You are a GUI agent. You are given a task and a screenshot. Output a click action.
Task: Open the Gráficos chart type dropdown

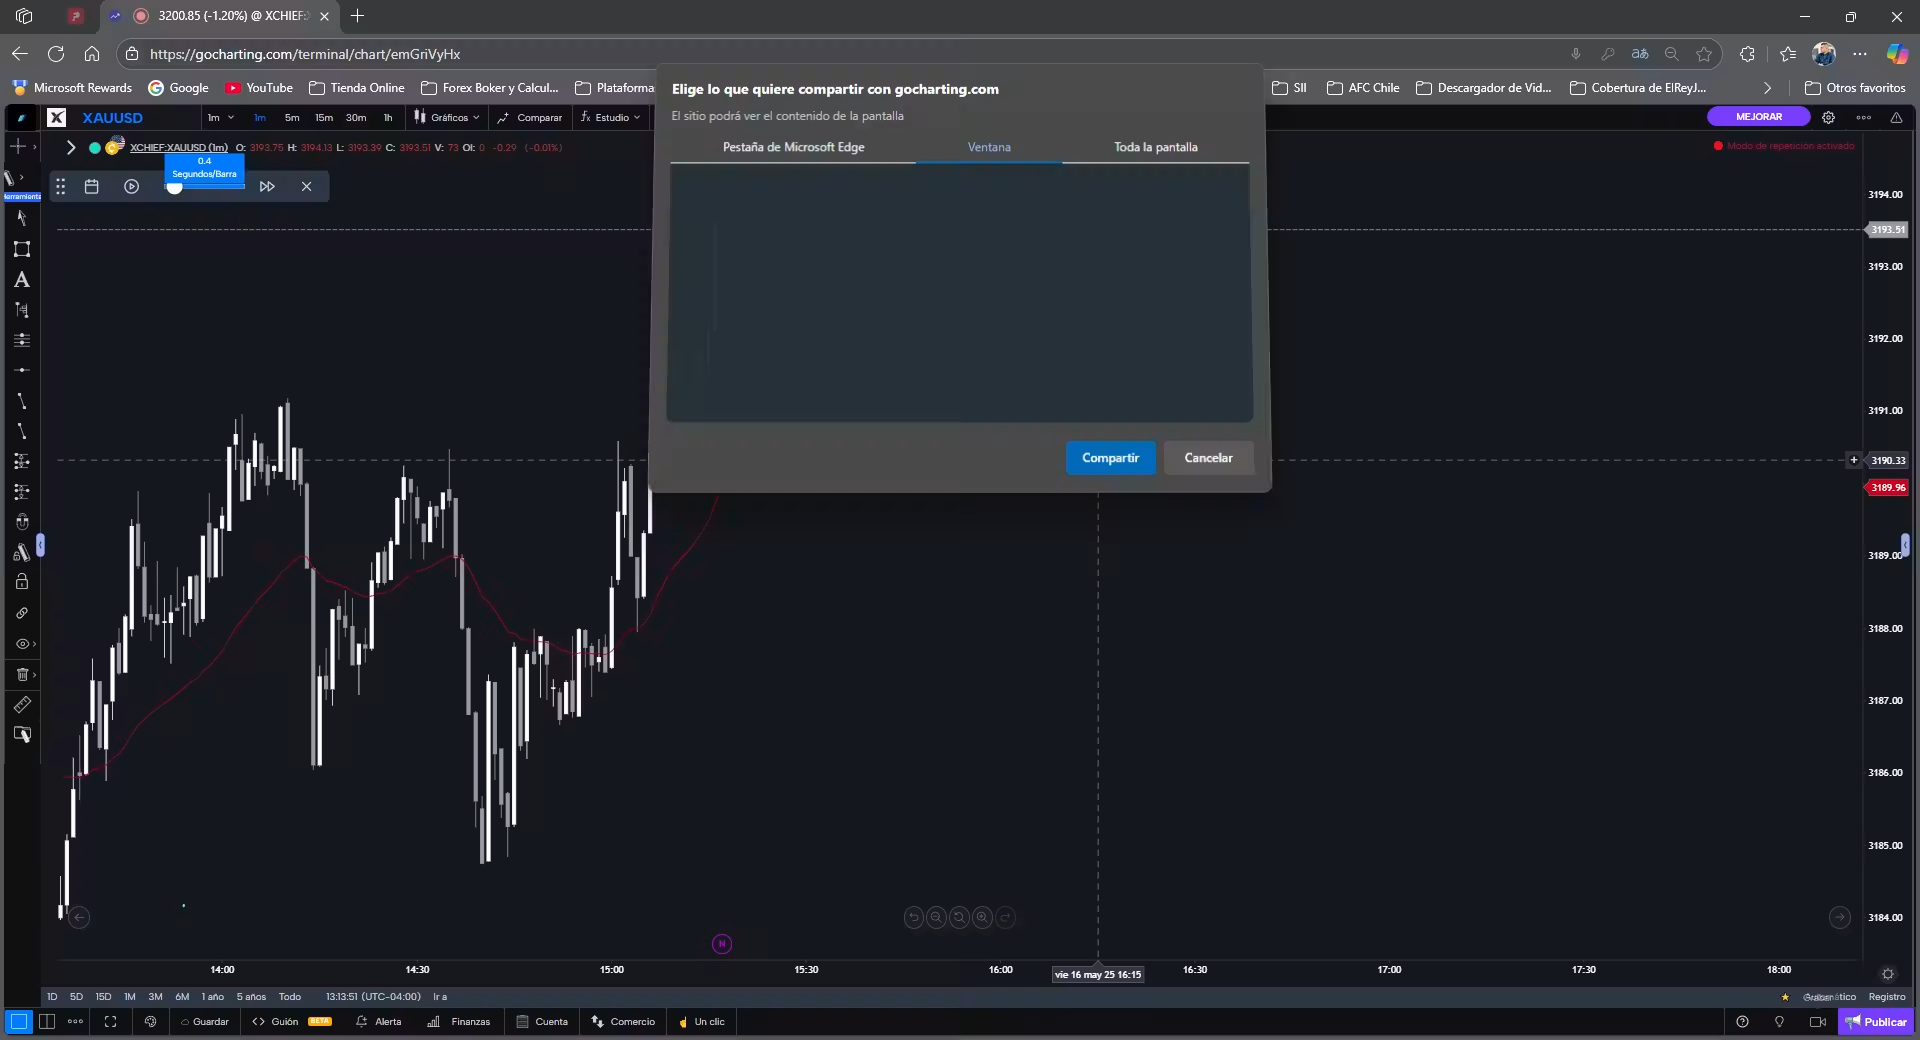pyautogui.click(x=447, y=117)
